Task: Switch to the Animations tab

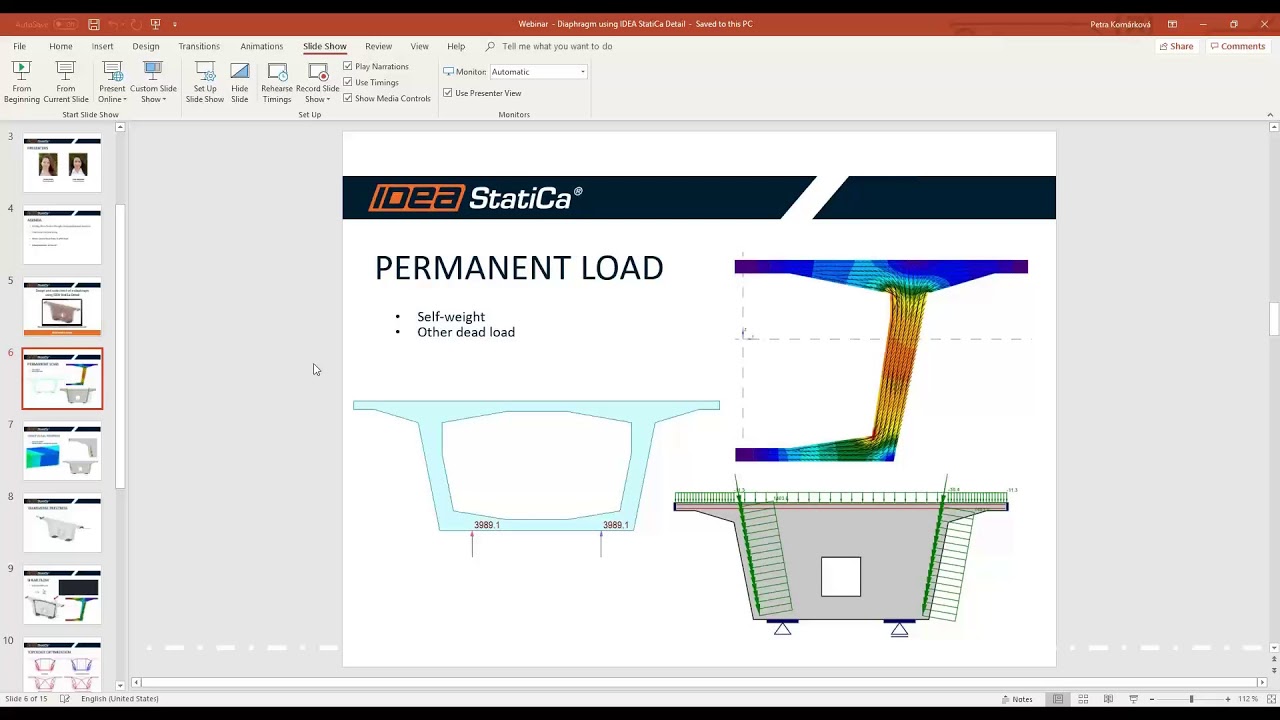Action: pyautogui.click(x=261, y=46)
